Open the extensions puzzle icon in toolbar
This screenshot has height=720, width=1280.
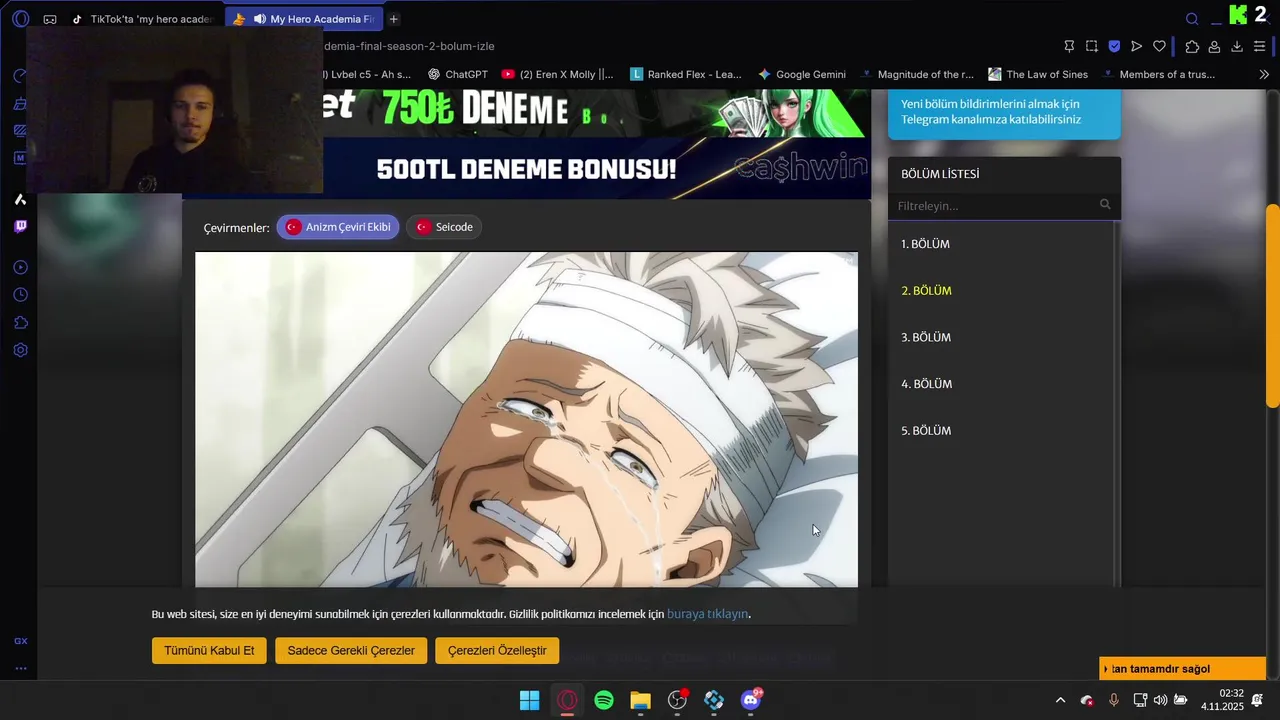pyautogui.click(x=1192, y=46)
